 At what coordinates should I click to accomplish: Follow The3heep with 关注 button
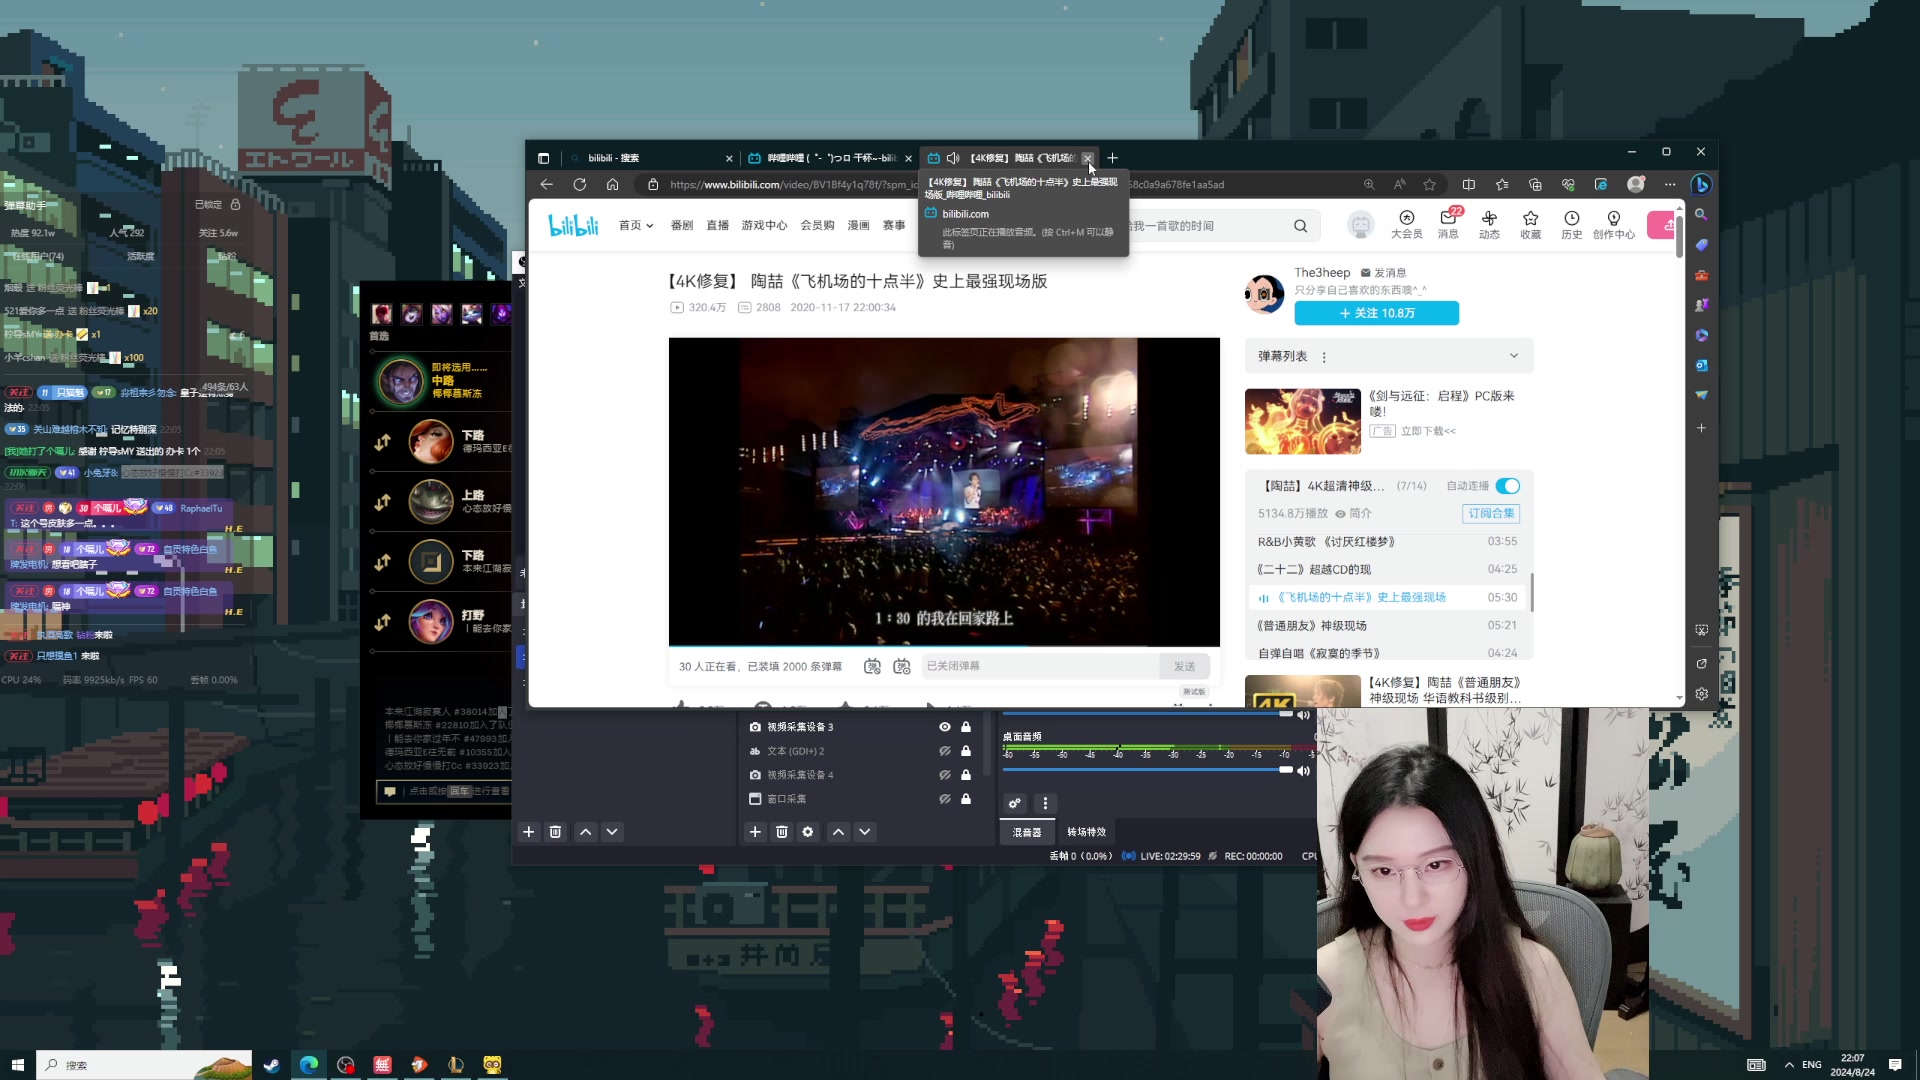click(x=1376, y=313)
